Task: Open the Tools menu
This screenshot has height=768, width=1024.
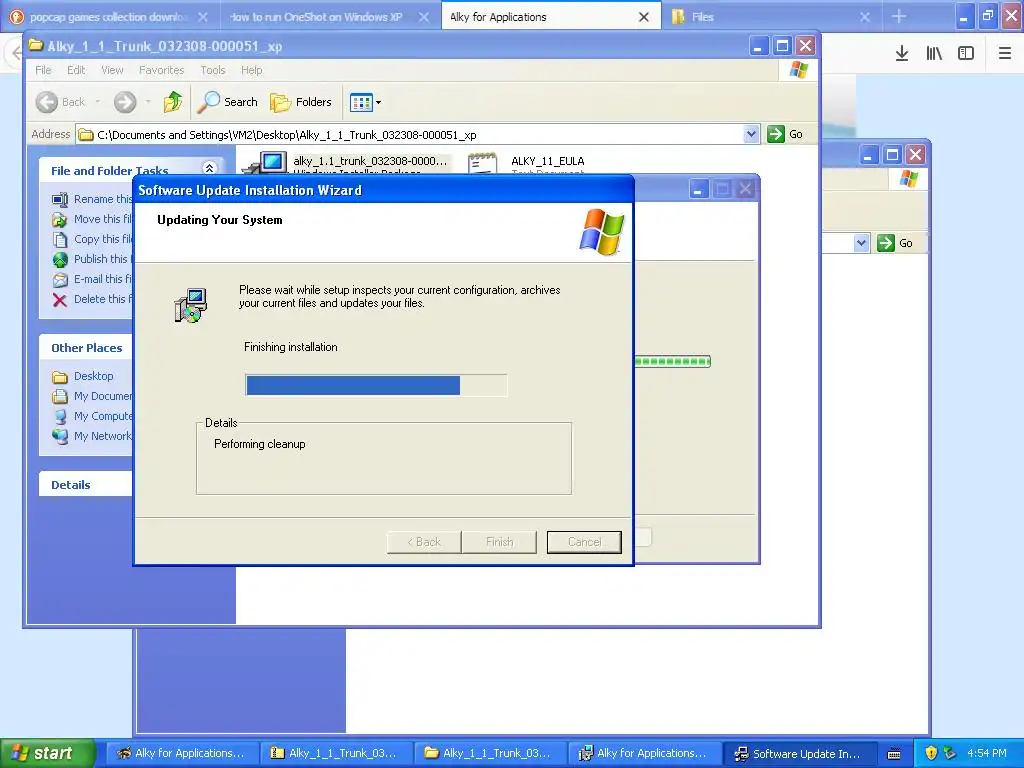Action: click(x=213, y=70)
